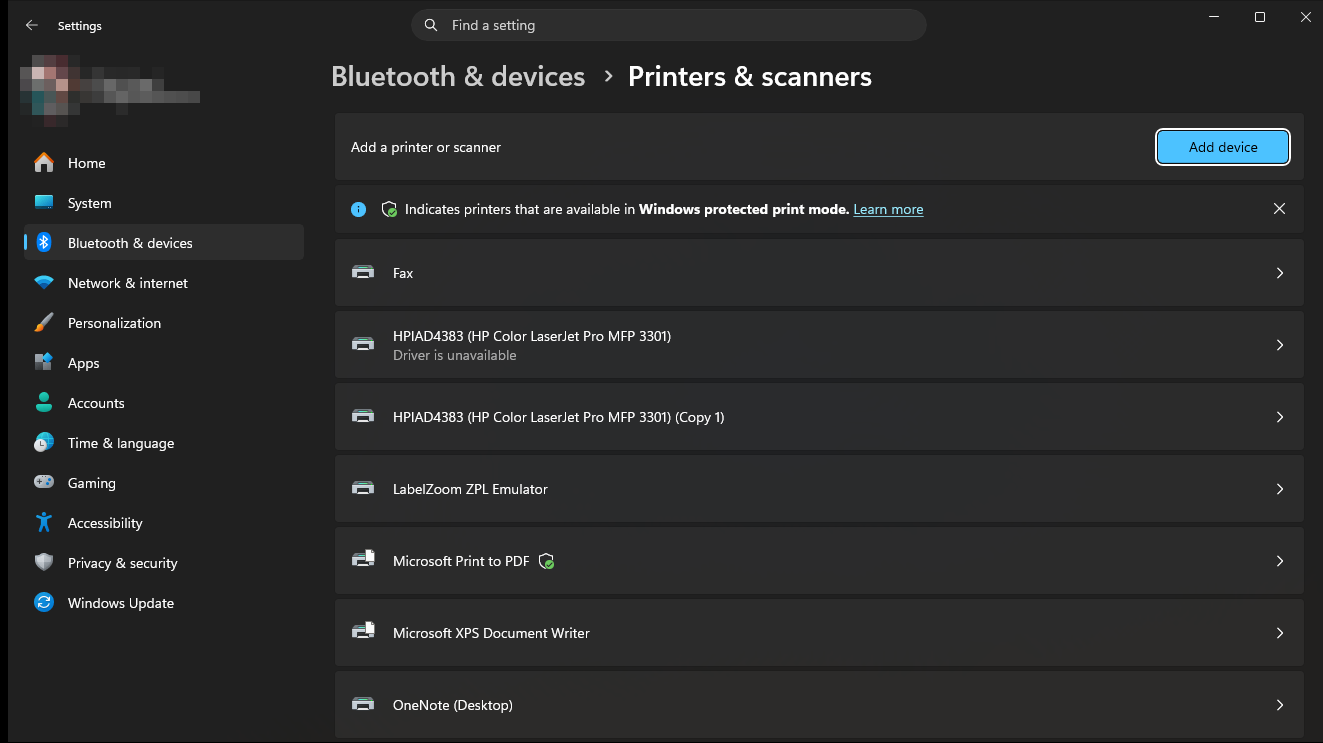Click the Fax printer icon
Viewport: 1323px width, 743px height.
click(364, 273)
